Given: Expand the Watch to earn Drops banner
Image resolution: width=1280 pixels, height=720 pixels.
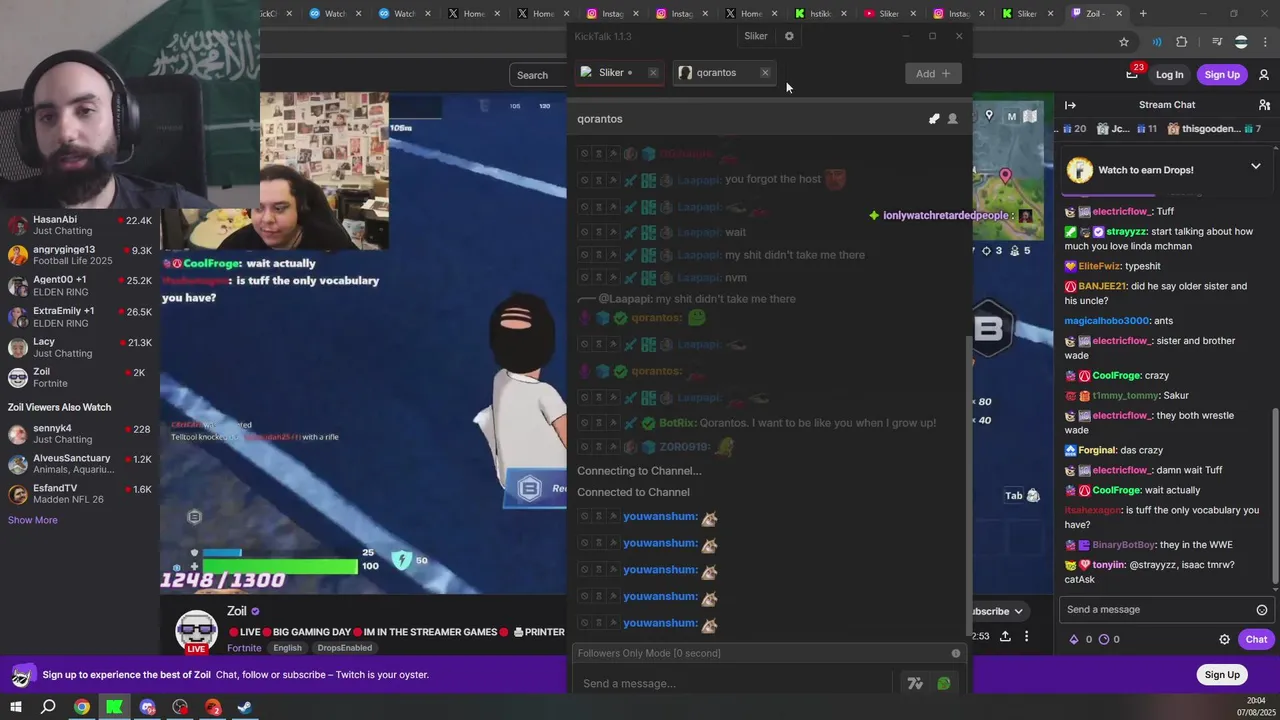Looking at the screenshot, I should [1255, 167].
